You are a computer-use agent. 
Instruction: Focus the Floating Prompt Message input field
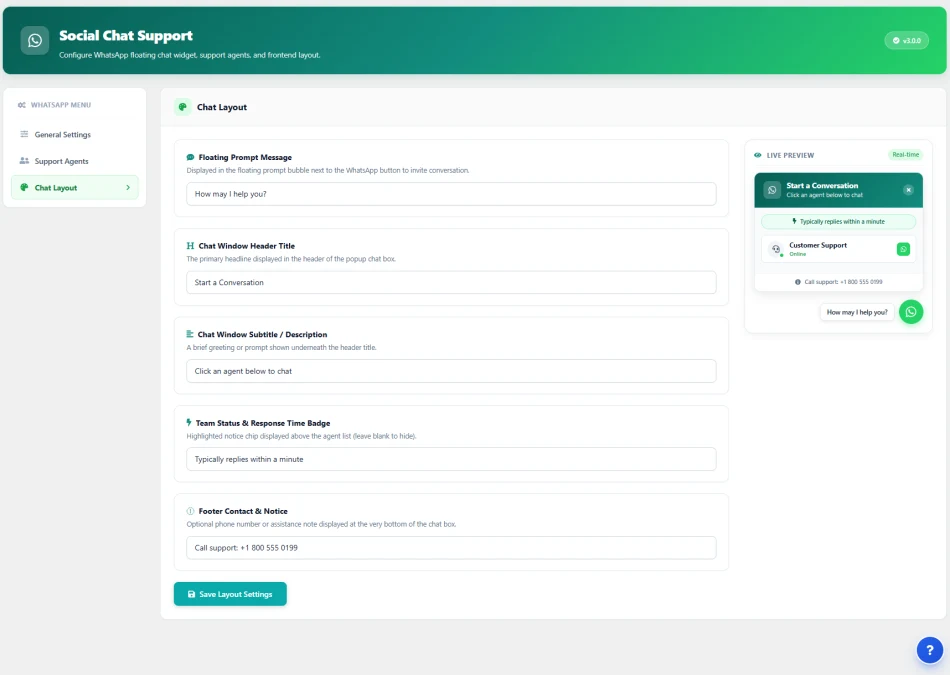[x=451, y=194]
